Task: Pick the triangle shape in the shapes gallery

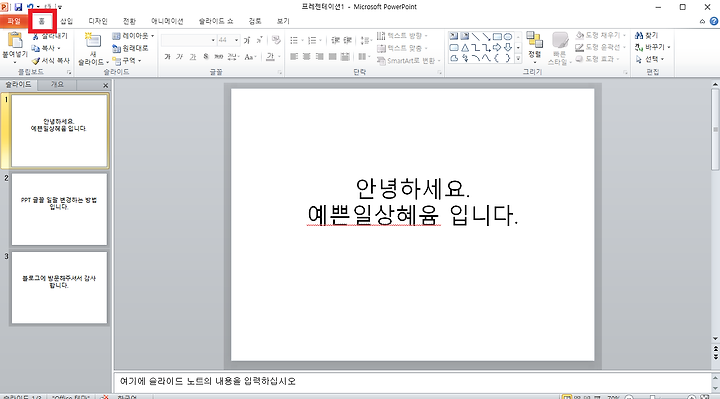Action: [465, 47]
